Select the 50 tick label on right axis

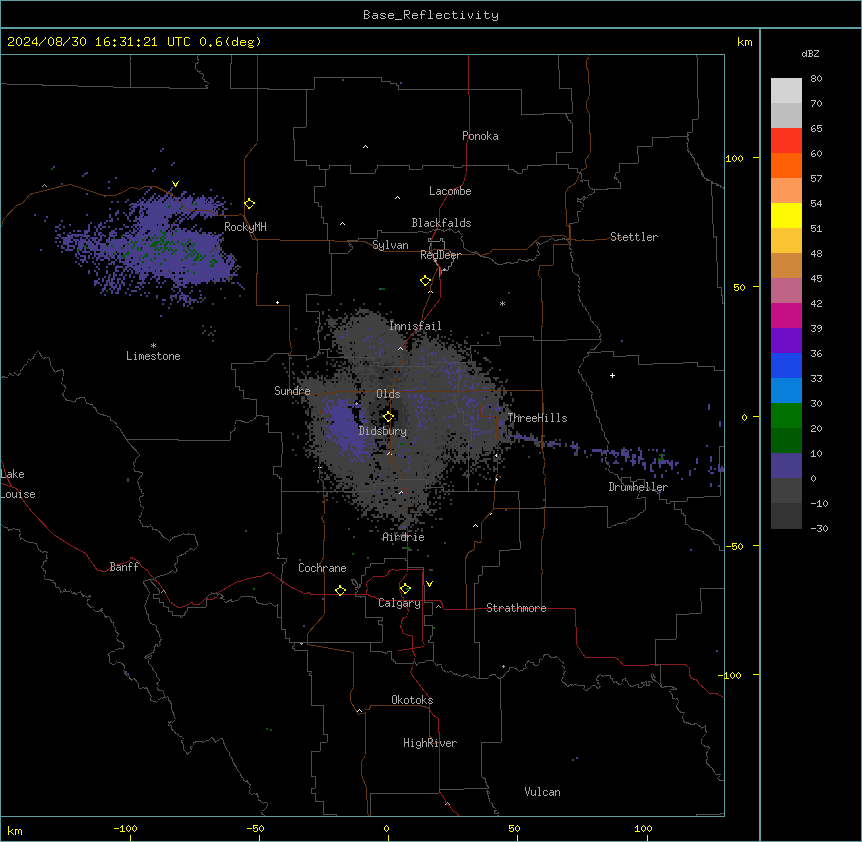pos(739,287)
